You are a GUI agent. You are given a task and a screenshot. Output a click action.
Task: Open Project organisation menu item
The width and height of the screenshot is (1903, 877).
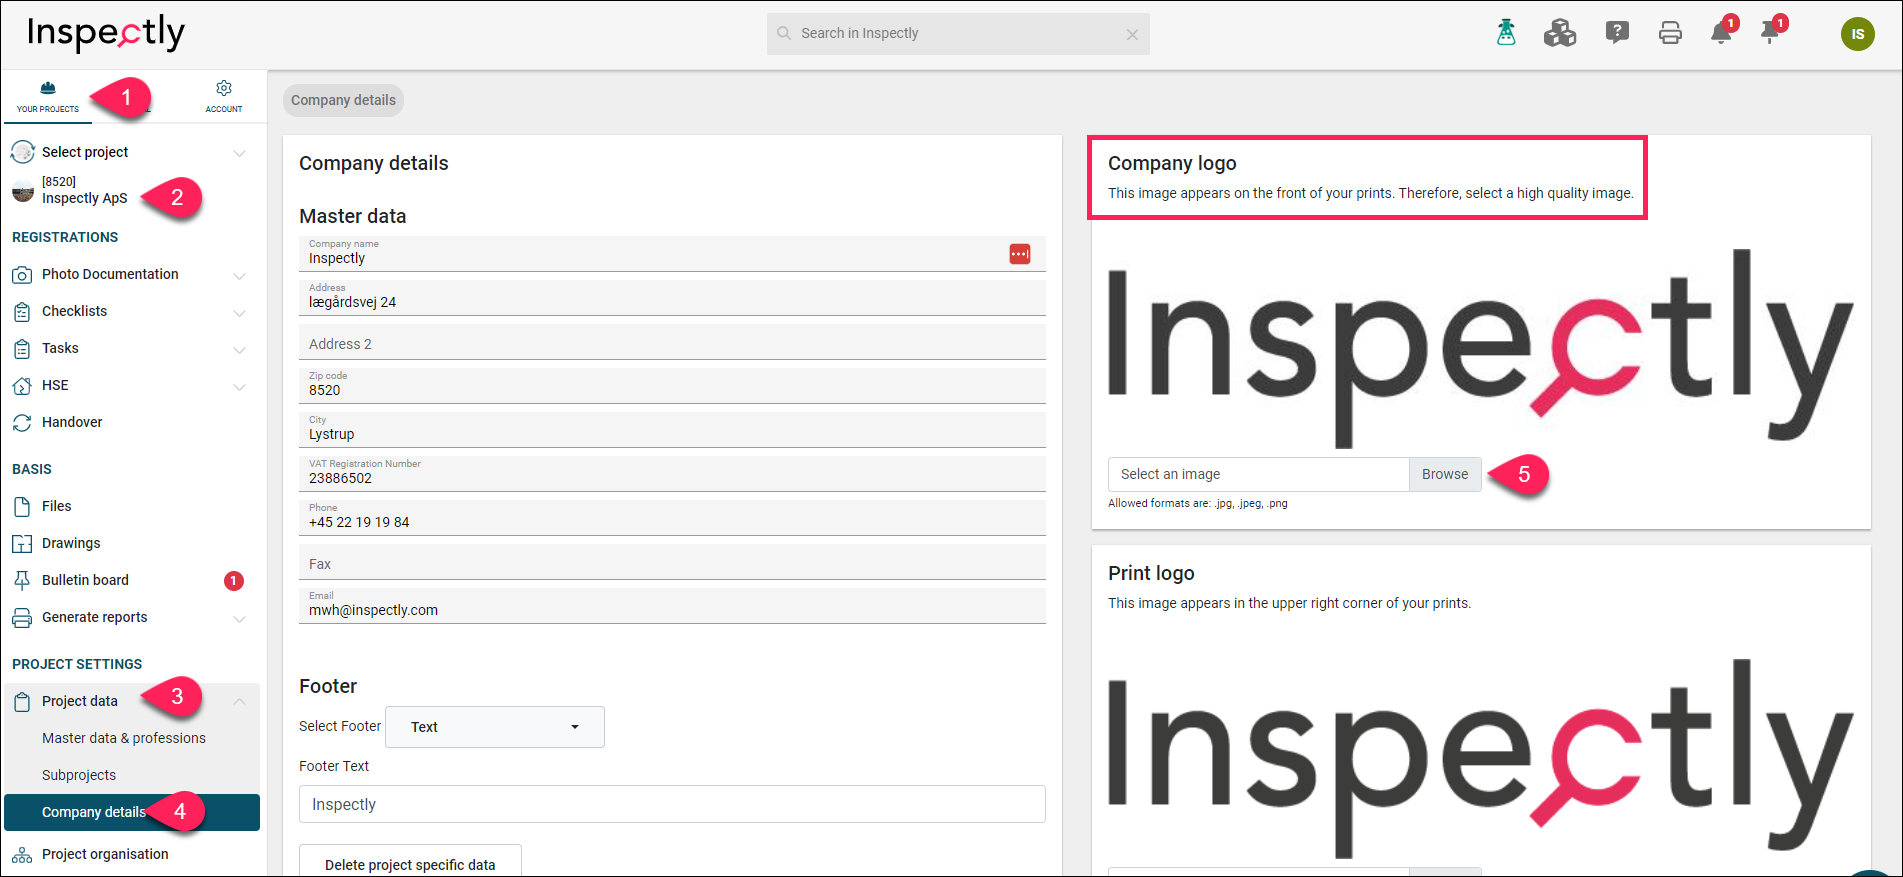(x=105, y=854)
